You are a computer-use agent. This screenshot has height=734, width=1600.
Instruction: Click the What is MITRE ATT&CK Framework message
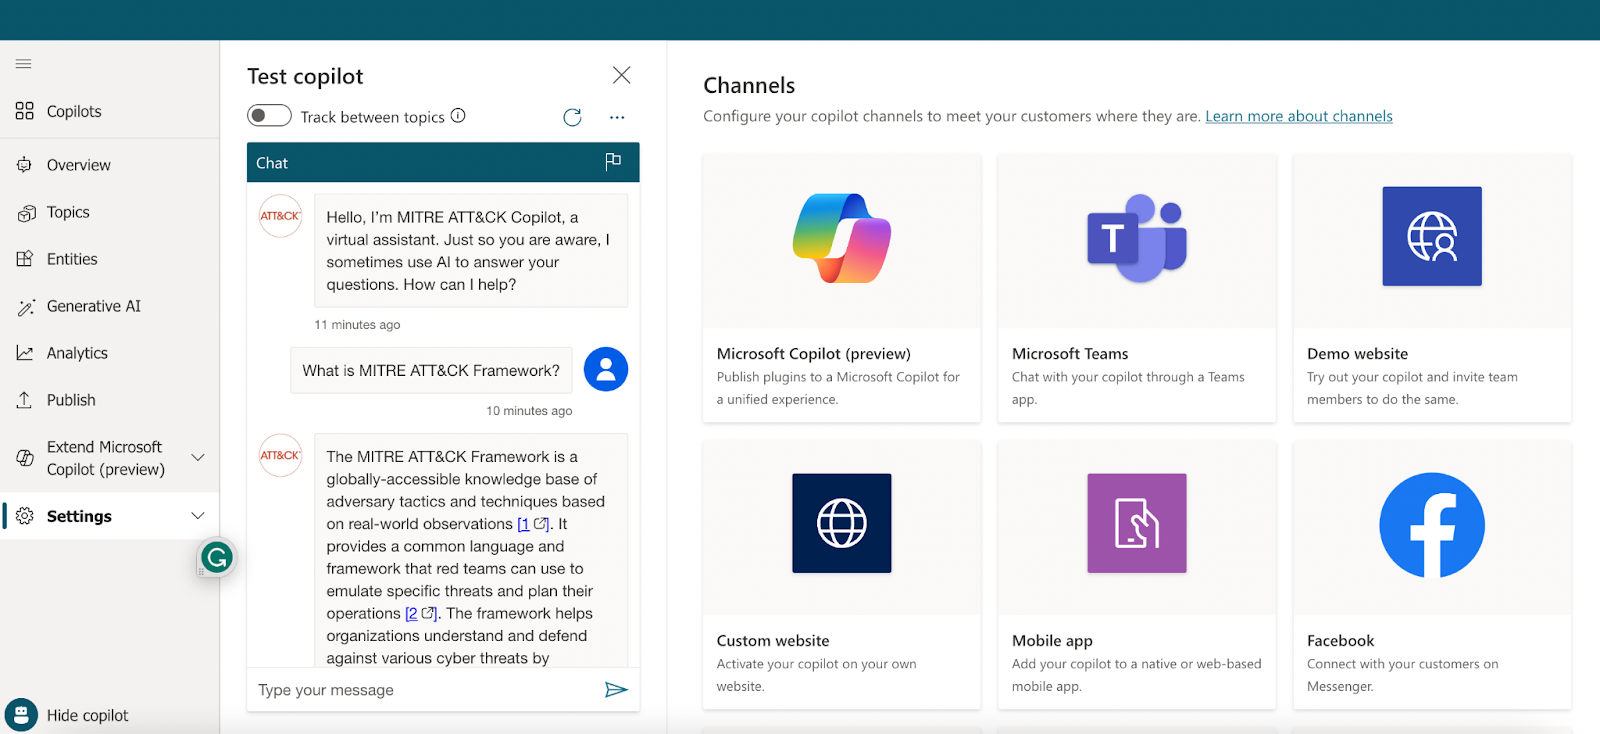click(x=431, y=370)
